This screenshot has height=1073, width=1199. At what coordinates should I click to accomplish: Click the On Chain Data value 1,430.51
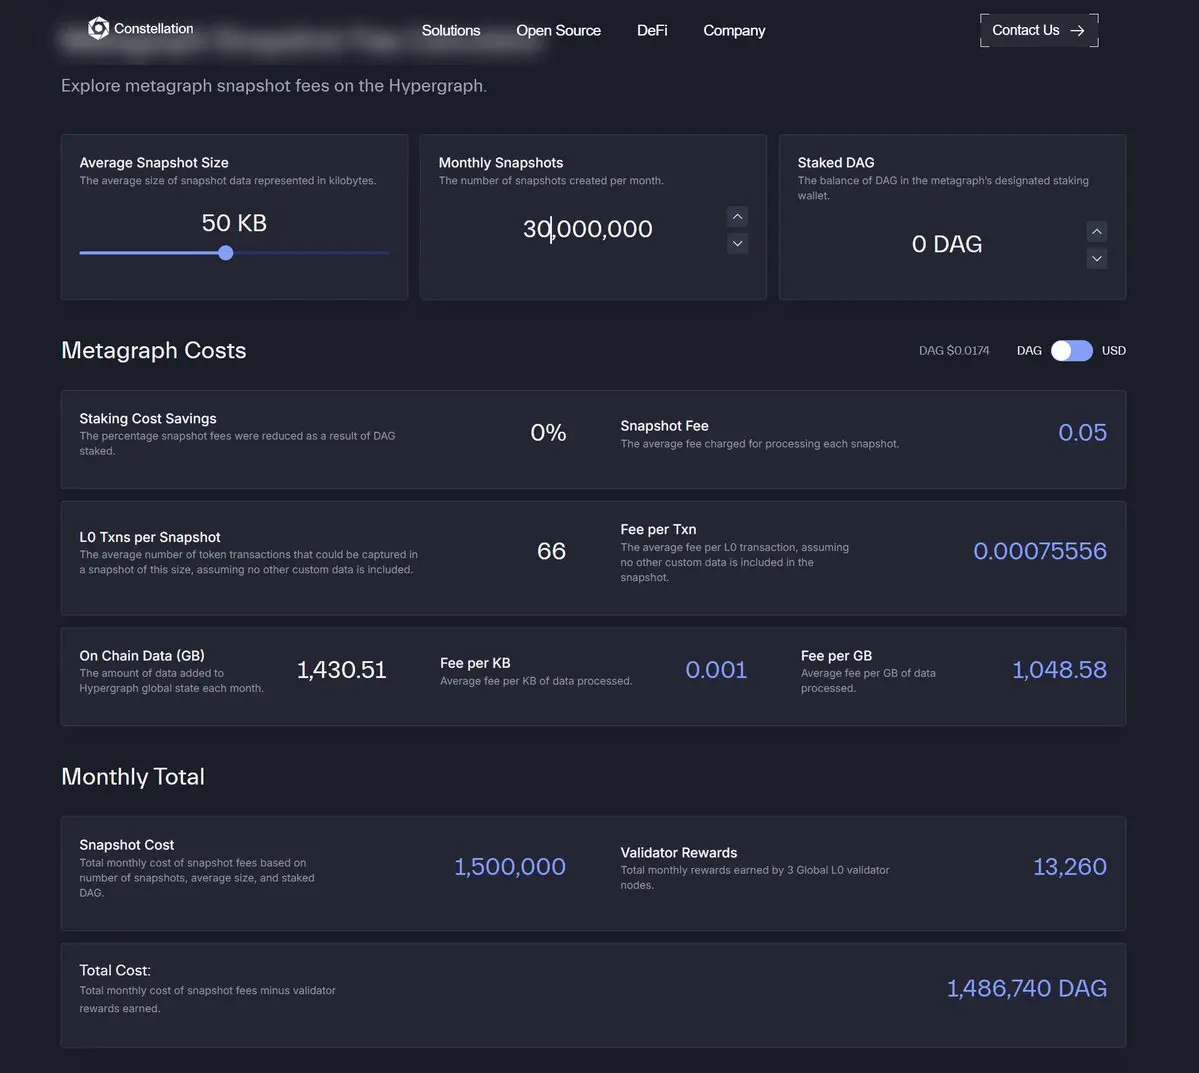341,670
